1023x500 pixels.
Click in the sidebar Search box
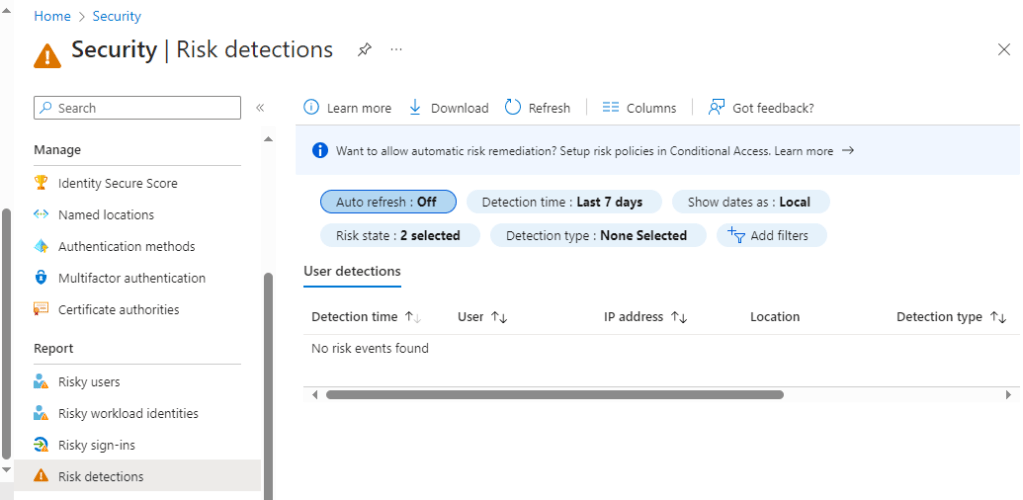pyautogui.click(x=138, y=108)
